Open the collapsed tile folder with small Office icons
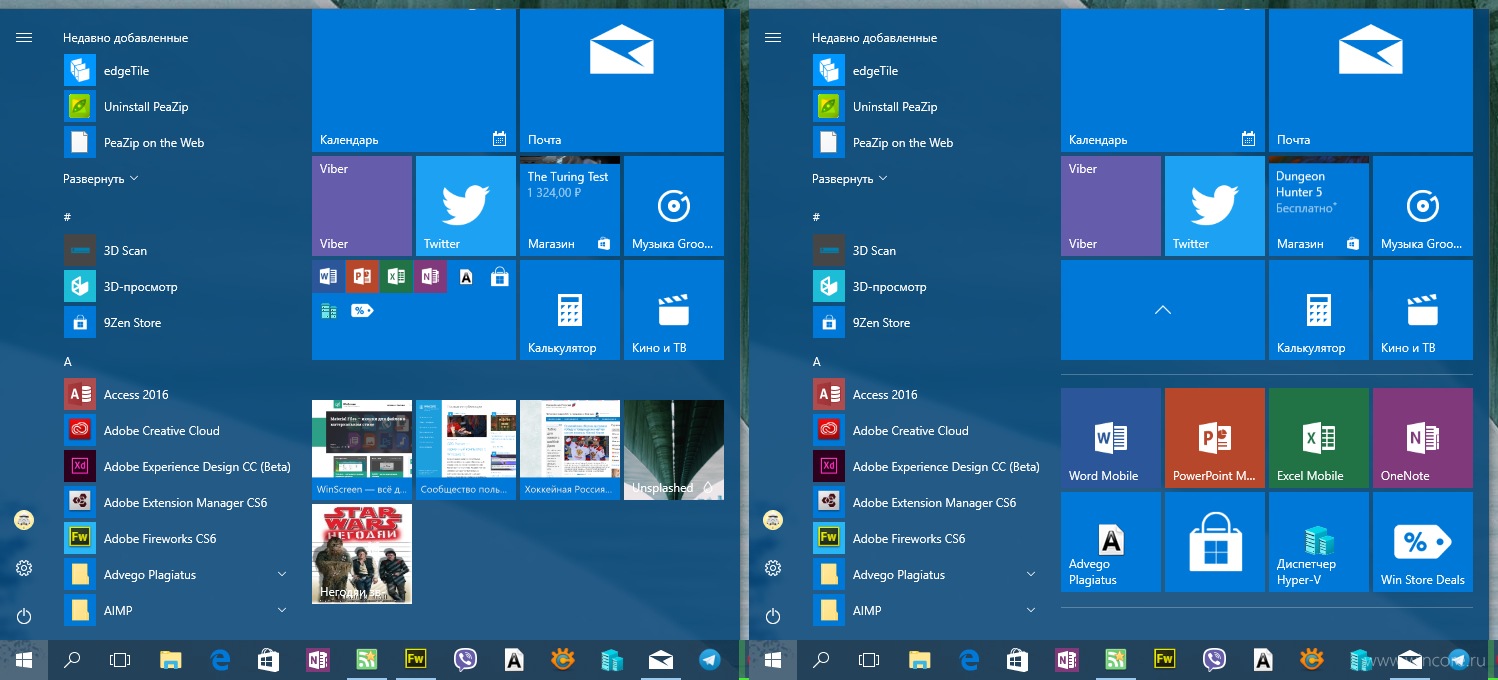 click(x=414, y=310)
